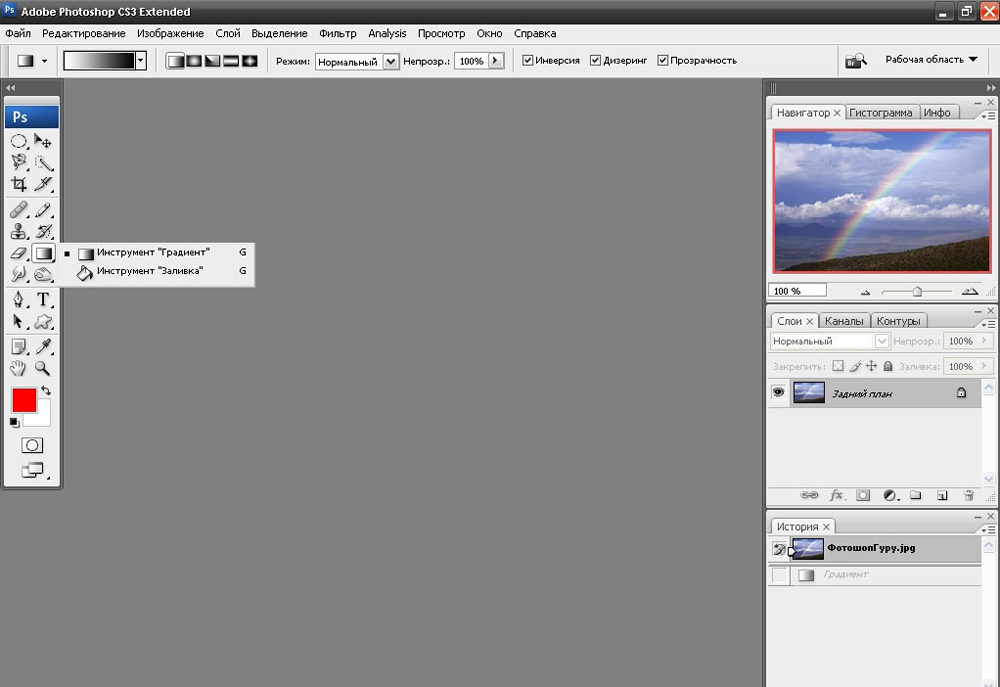Select the Gradient tool in the toolbox
Image resolution: width=1000 pixels, height=687 pixels.
[x=43, y=253]
